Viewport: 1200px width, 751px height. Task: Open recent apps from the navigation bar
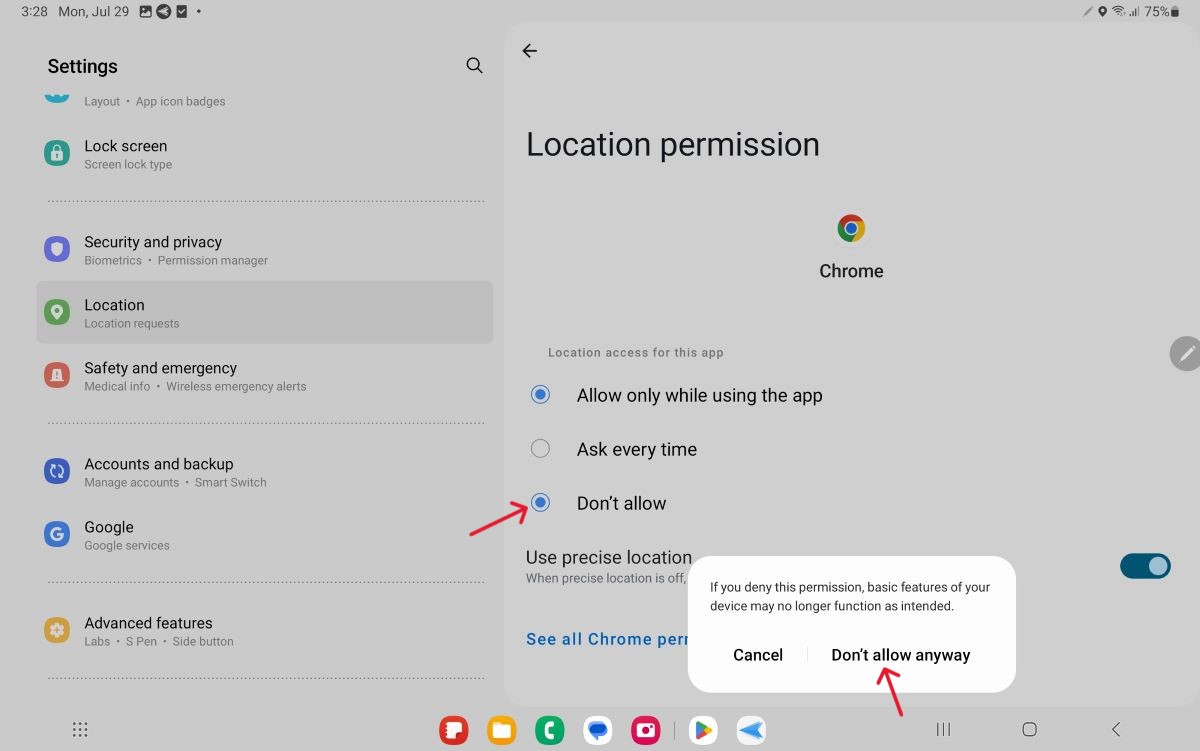(x=943, y=730)
